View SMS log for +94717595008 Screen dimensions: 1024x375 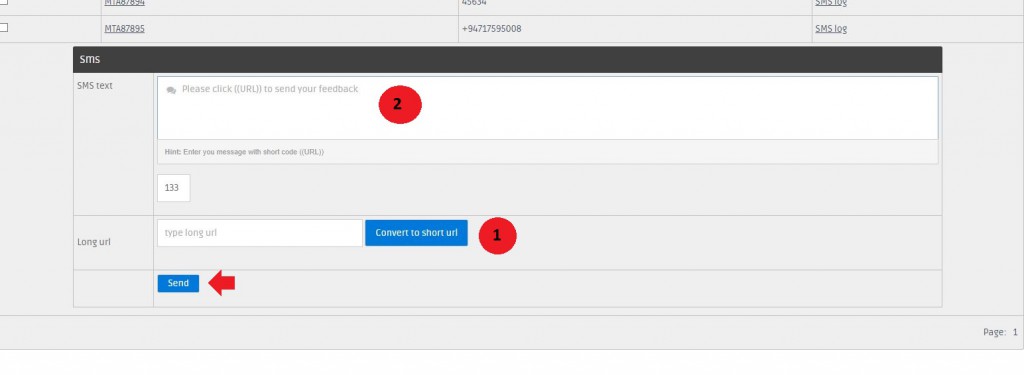point(831,29)
